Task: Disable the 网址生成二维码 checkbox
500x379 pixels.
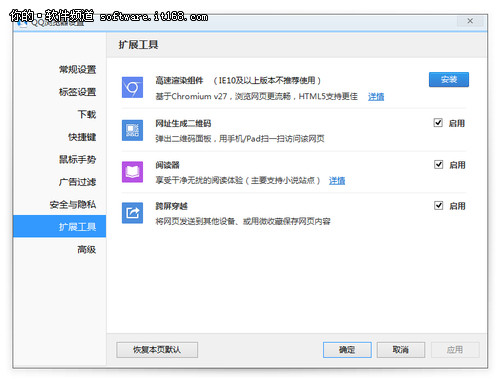Action: [438, 123]
